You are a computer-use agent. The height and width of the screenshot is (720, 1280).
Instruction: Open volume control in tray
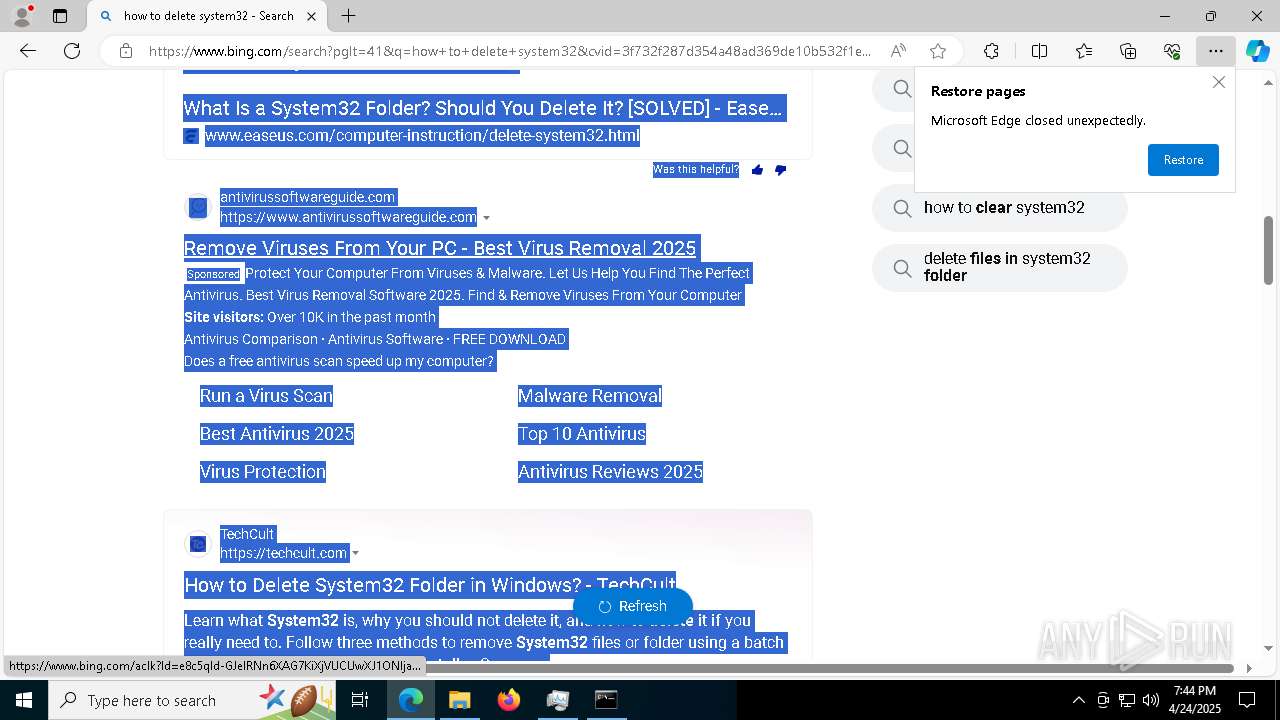point(1151,700)
